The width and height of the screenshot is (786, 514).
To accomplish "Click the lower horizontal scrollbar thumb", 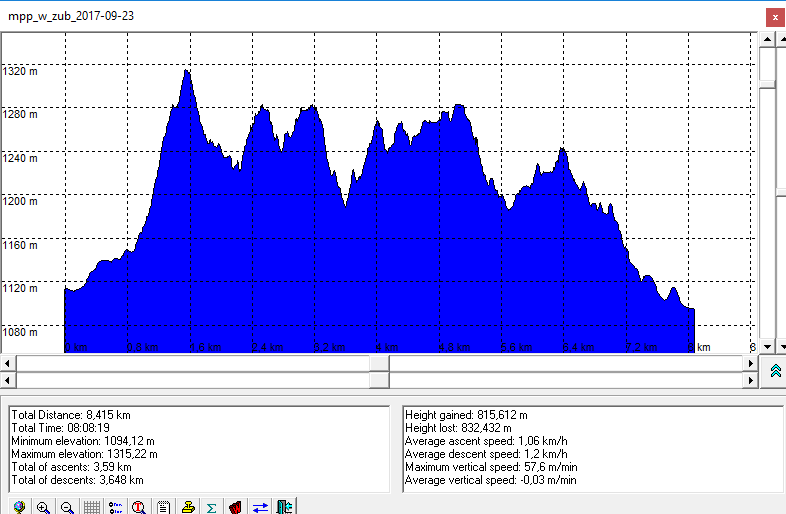I will coord(380,381).
